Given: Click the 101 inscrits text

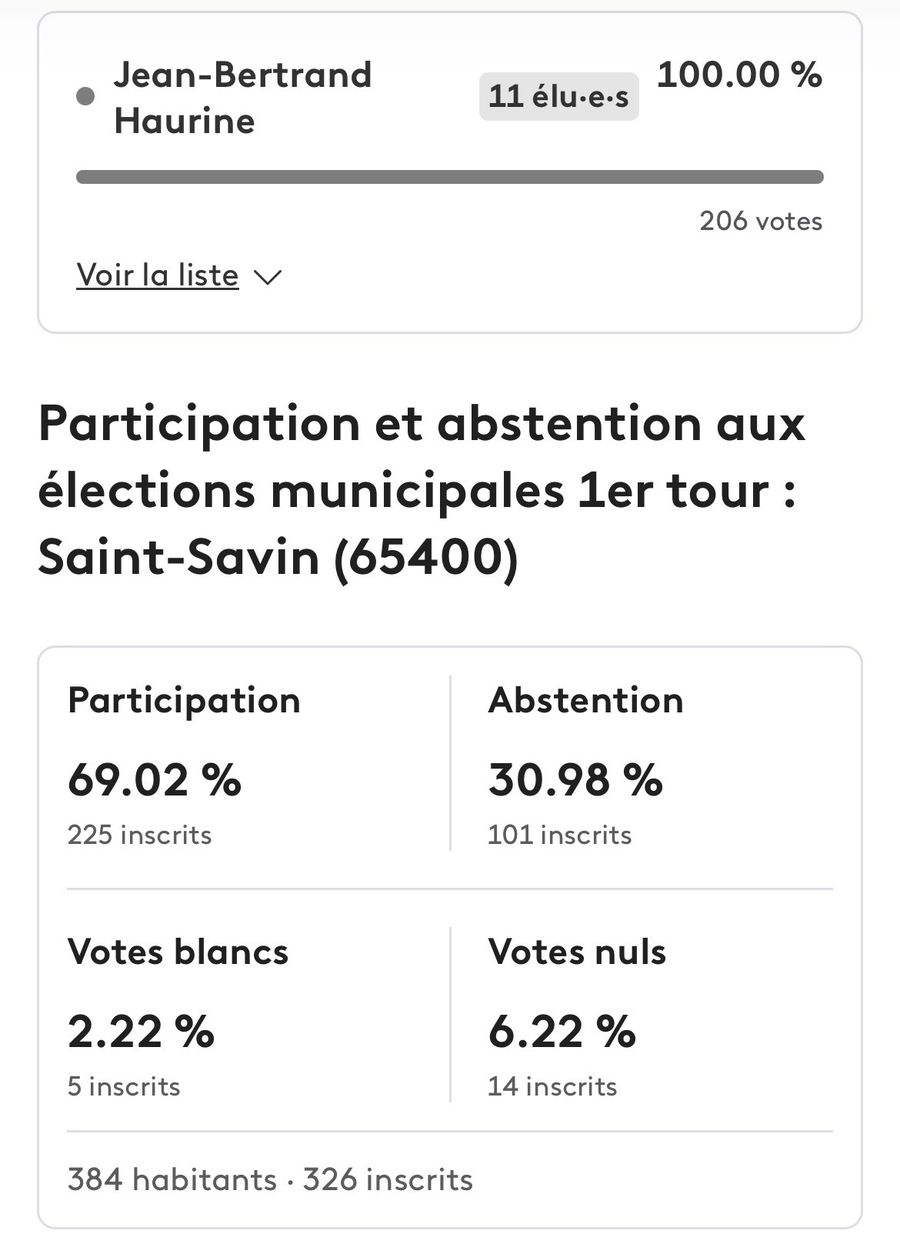Looking at the screenshot, I should pos(559,835).
